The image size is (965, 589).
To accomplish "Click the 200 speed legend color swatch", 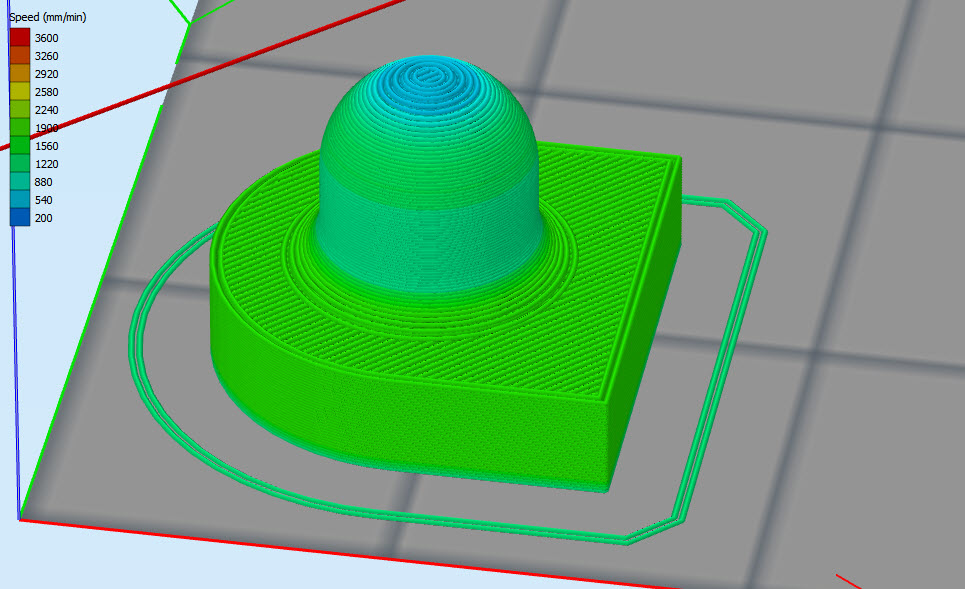I will [x=20, y=217].
